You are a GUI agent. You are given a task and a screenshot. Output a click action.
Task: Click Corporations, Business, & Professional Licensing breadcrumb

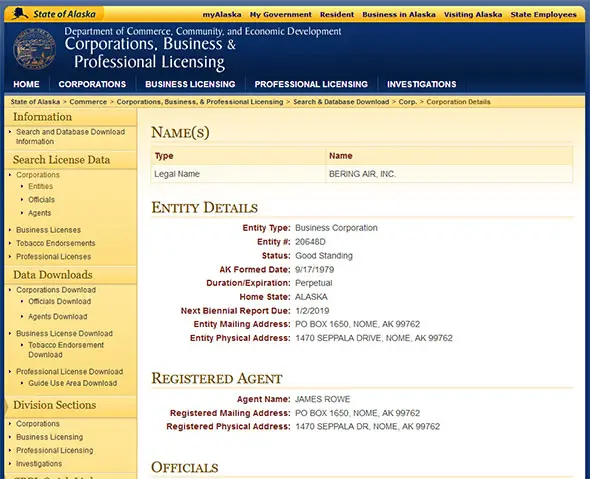point(200,102)
